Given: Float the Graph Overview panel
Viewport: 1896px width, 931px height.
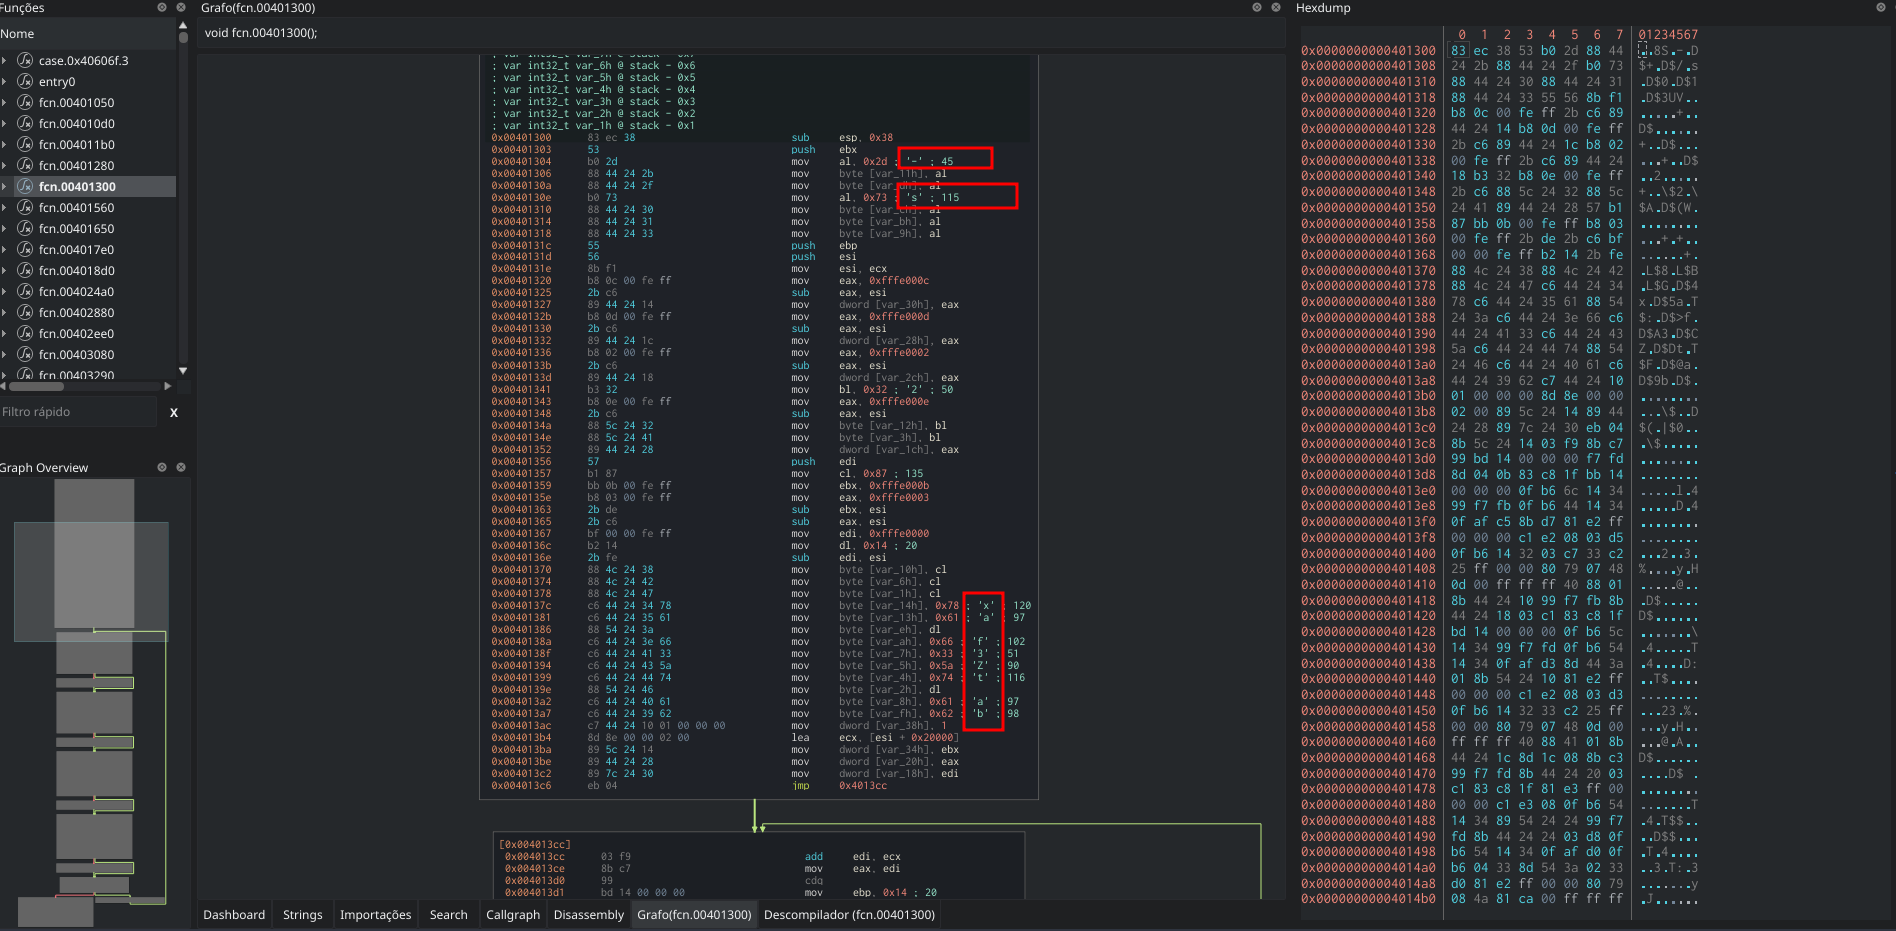Looking at the screenshot, I should [162, 467].
